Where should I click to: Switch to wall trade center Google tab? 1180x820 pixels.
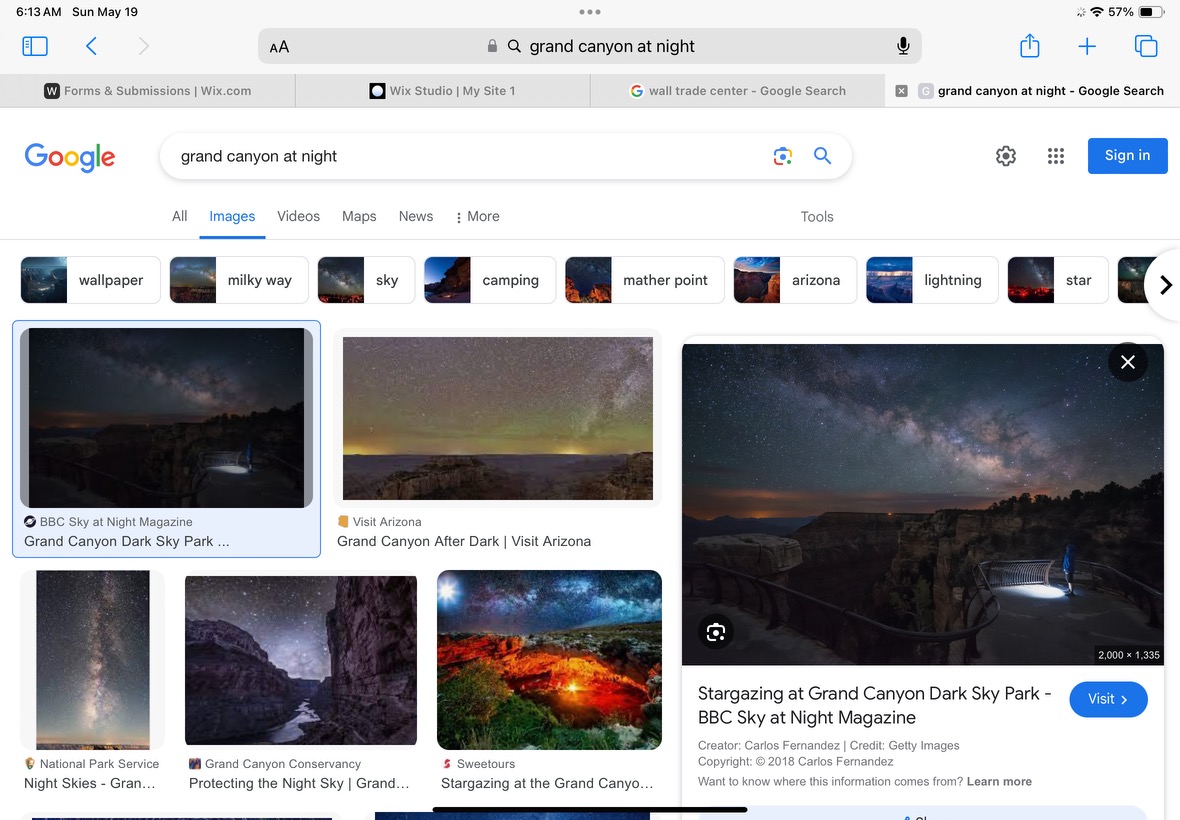tap(738, 91)
